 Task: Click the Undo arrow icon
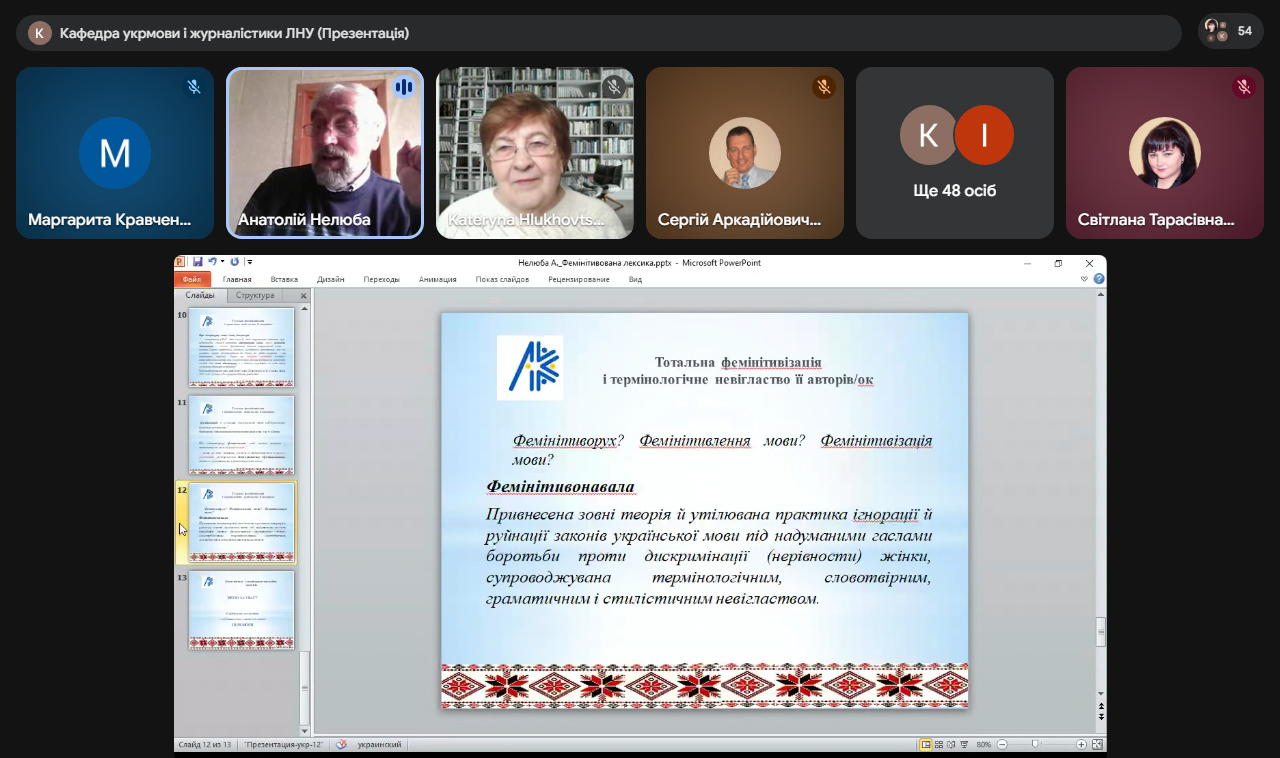pos(212,261)
